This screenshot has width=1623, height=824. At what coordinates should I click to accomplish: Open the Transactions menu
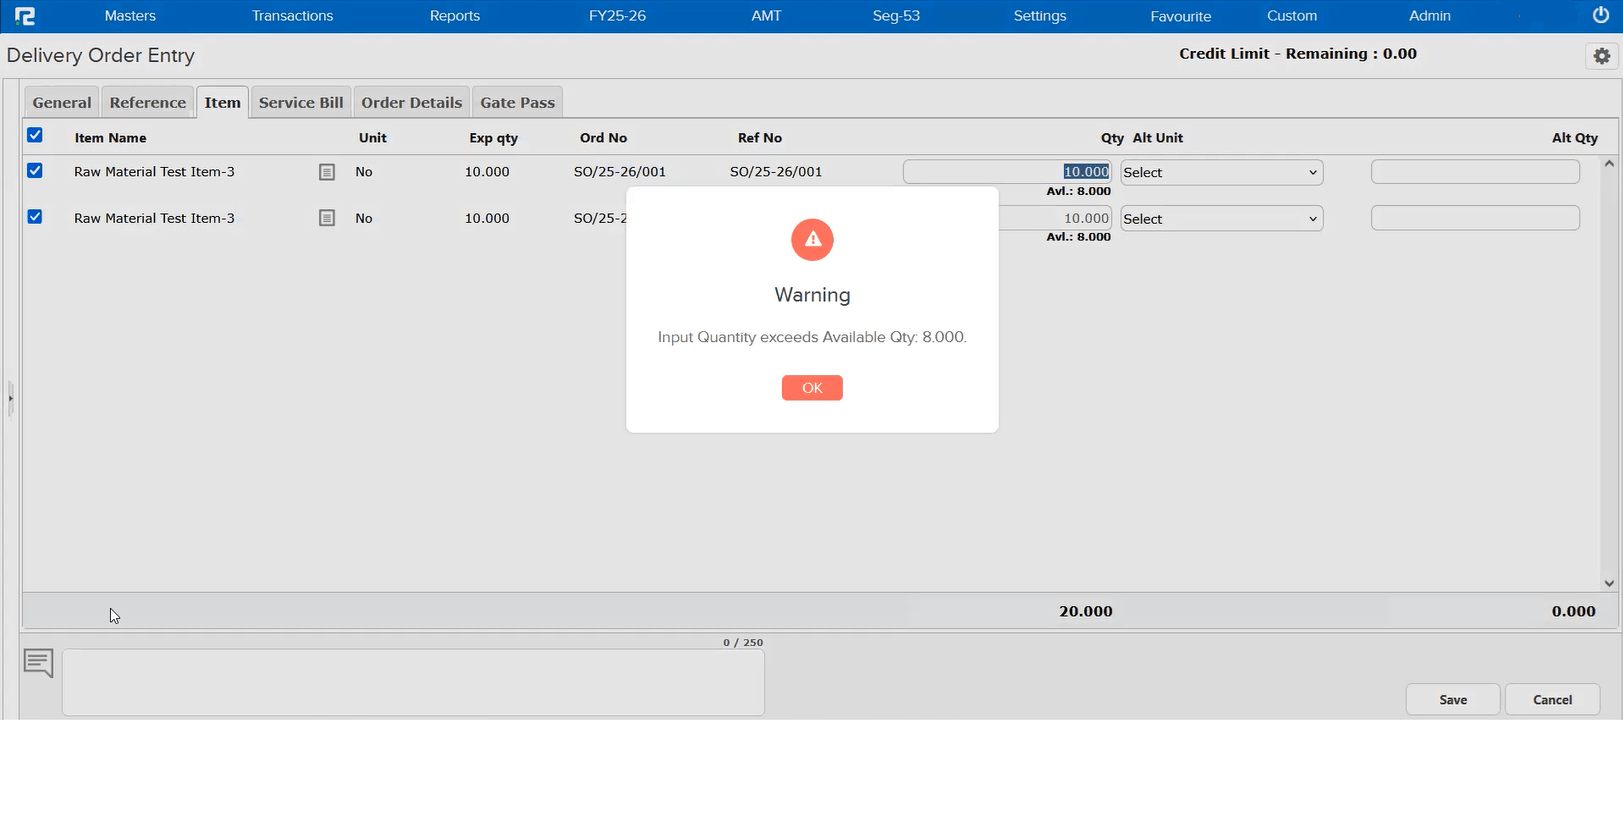point(292,16)
